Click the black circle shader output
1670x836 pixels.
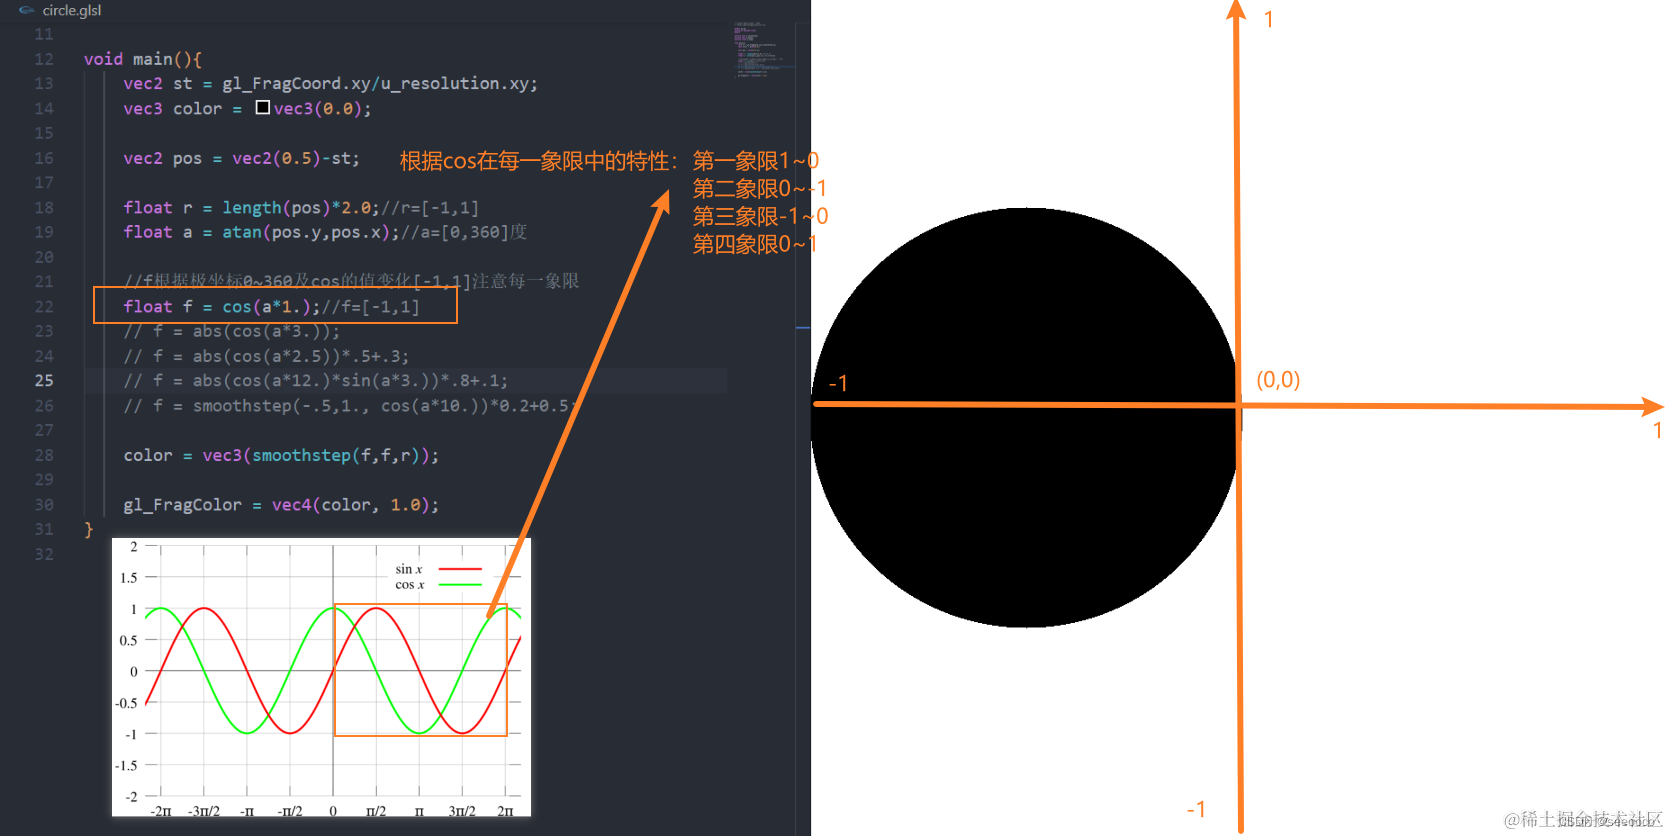1025,418
